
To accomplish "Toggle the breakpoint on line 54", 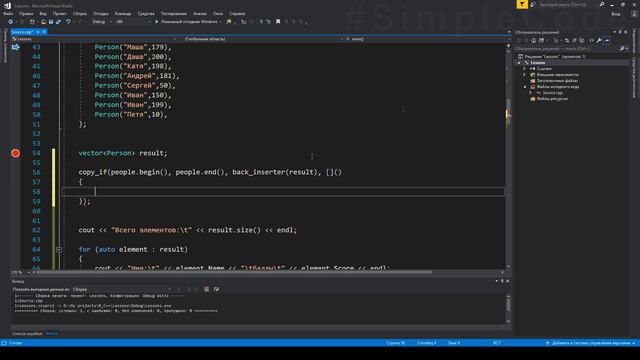I will (x=16, y=153).
